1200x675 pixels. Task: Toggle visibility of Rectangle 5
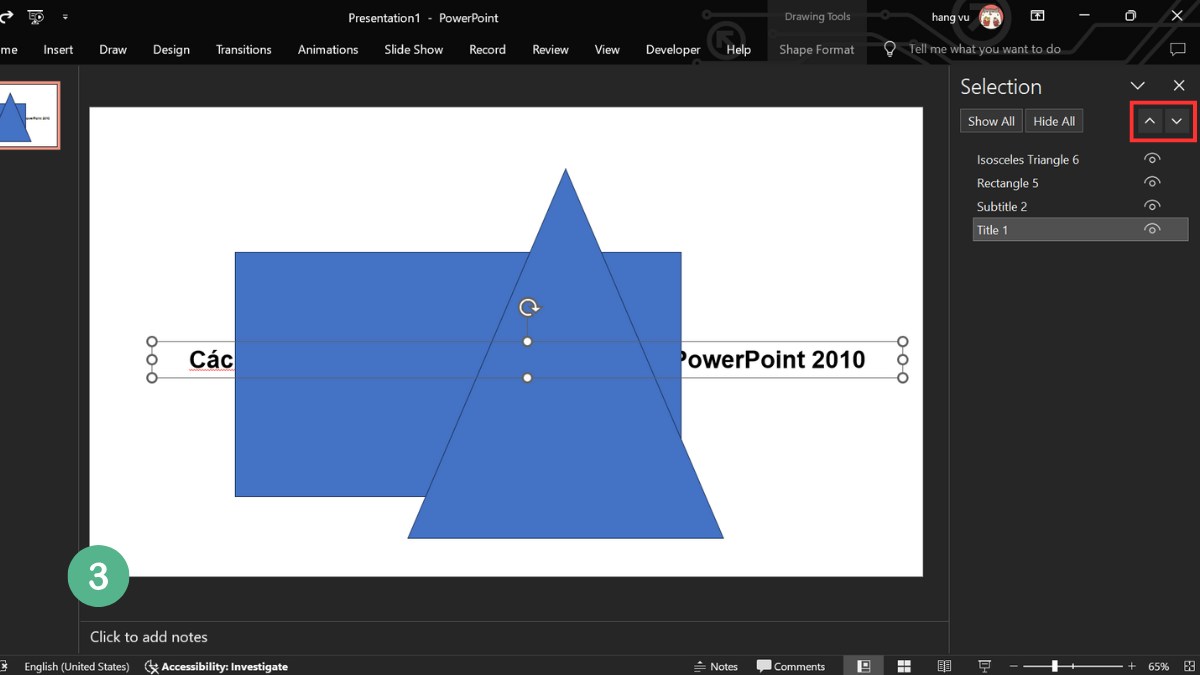coord(1152,182)
